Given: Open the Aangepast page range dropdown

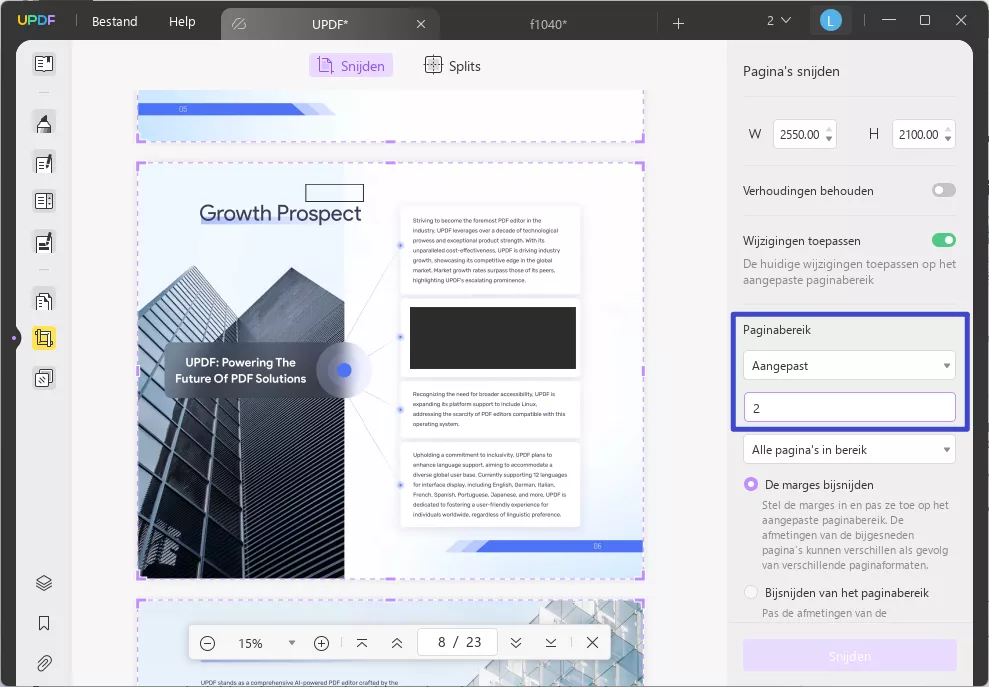Looking at the screenshot, I should coord(848,365).
